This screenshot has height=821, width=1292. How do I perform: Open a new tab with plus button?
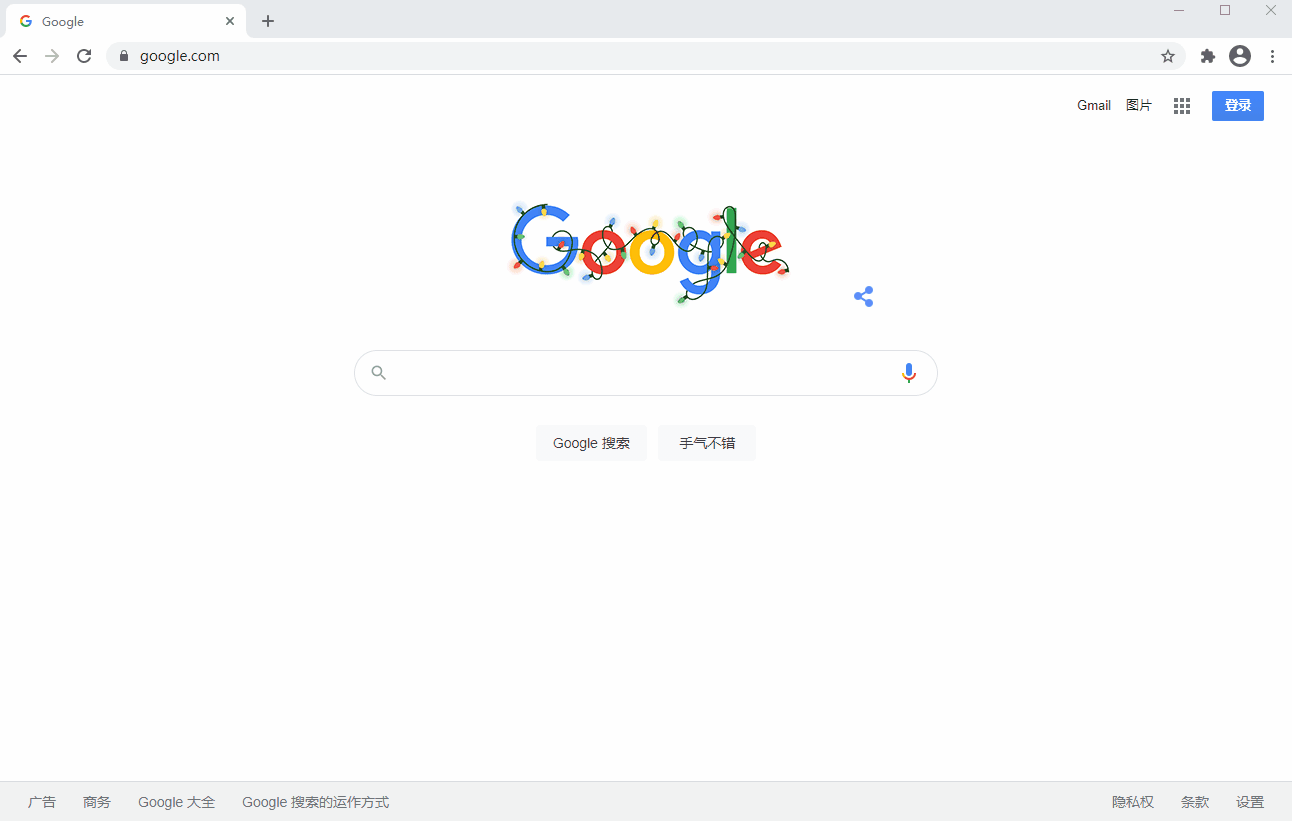(268, 21)
